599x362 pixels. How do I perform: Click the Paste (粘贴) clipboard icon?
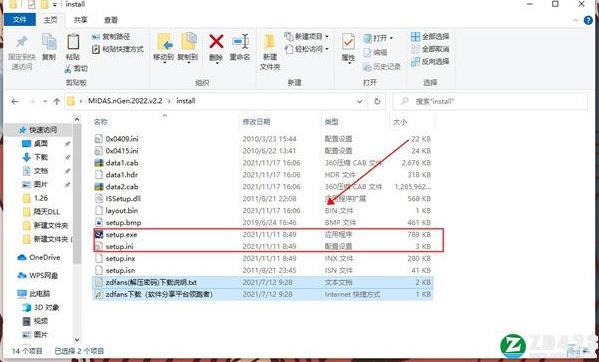tap(73, 42)
